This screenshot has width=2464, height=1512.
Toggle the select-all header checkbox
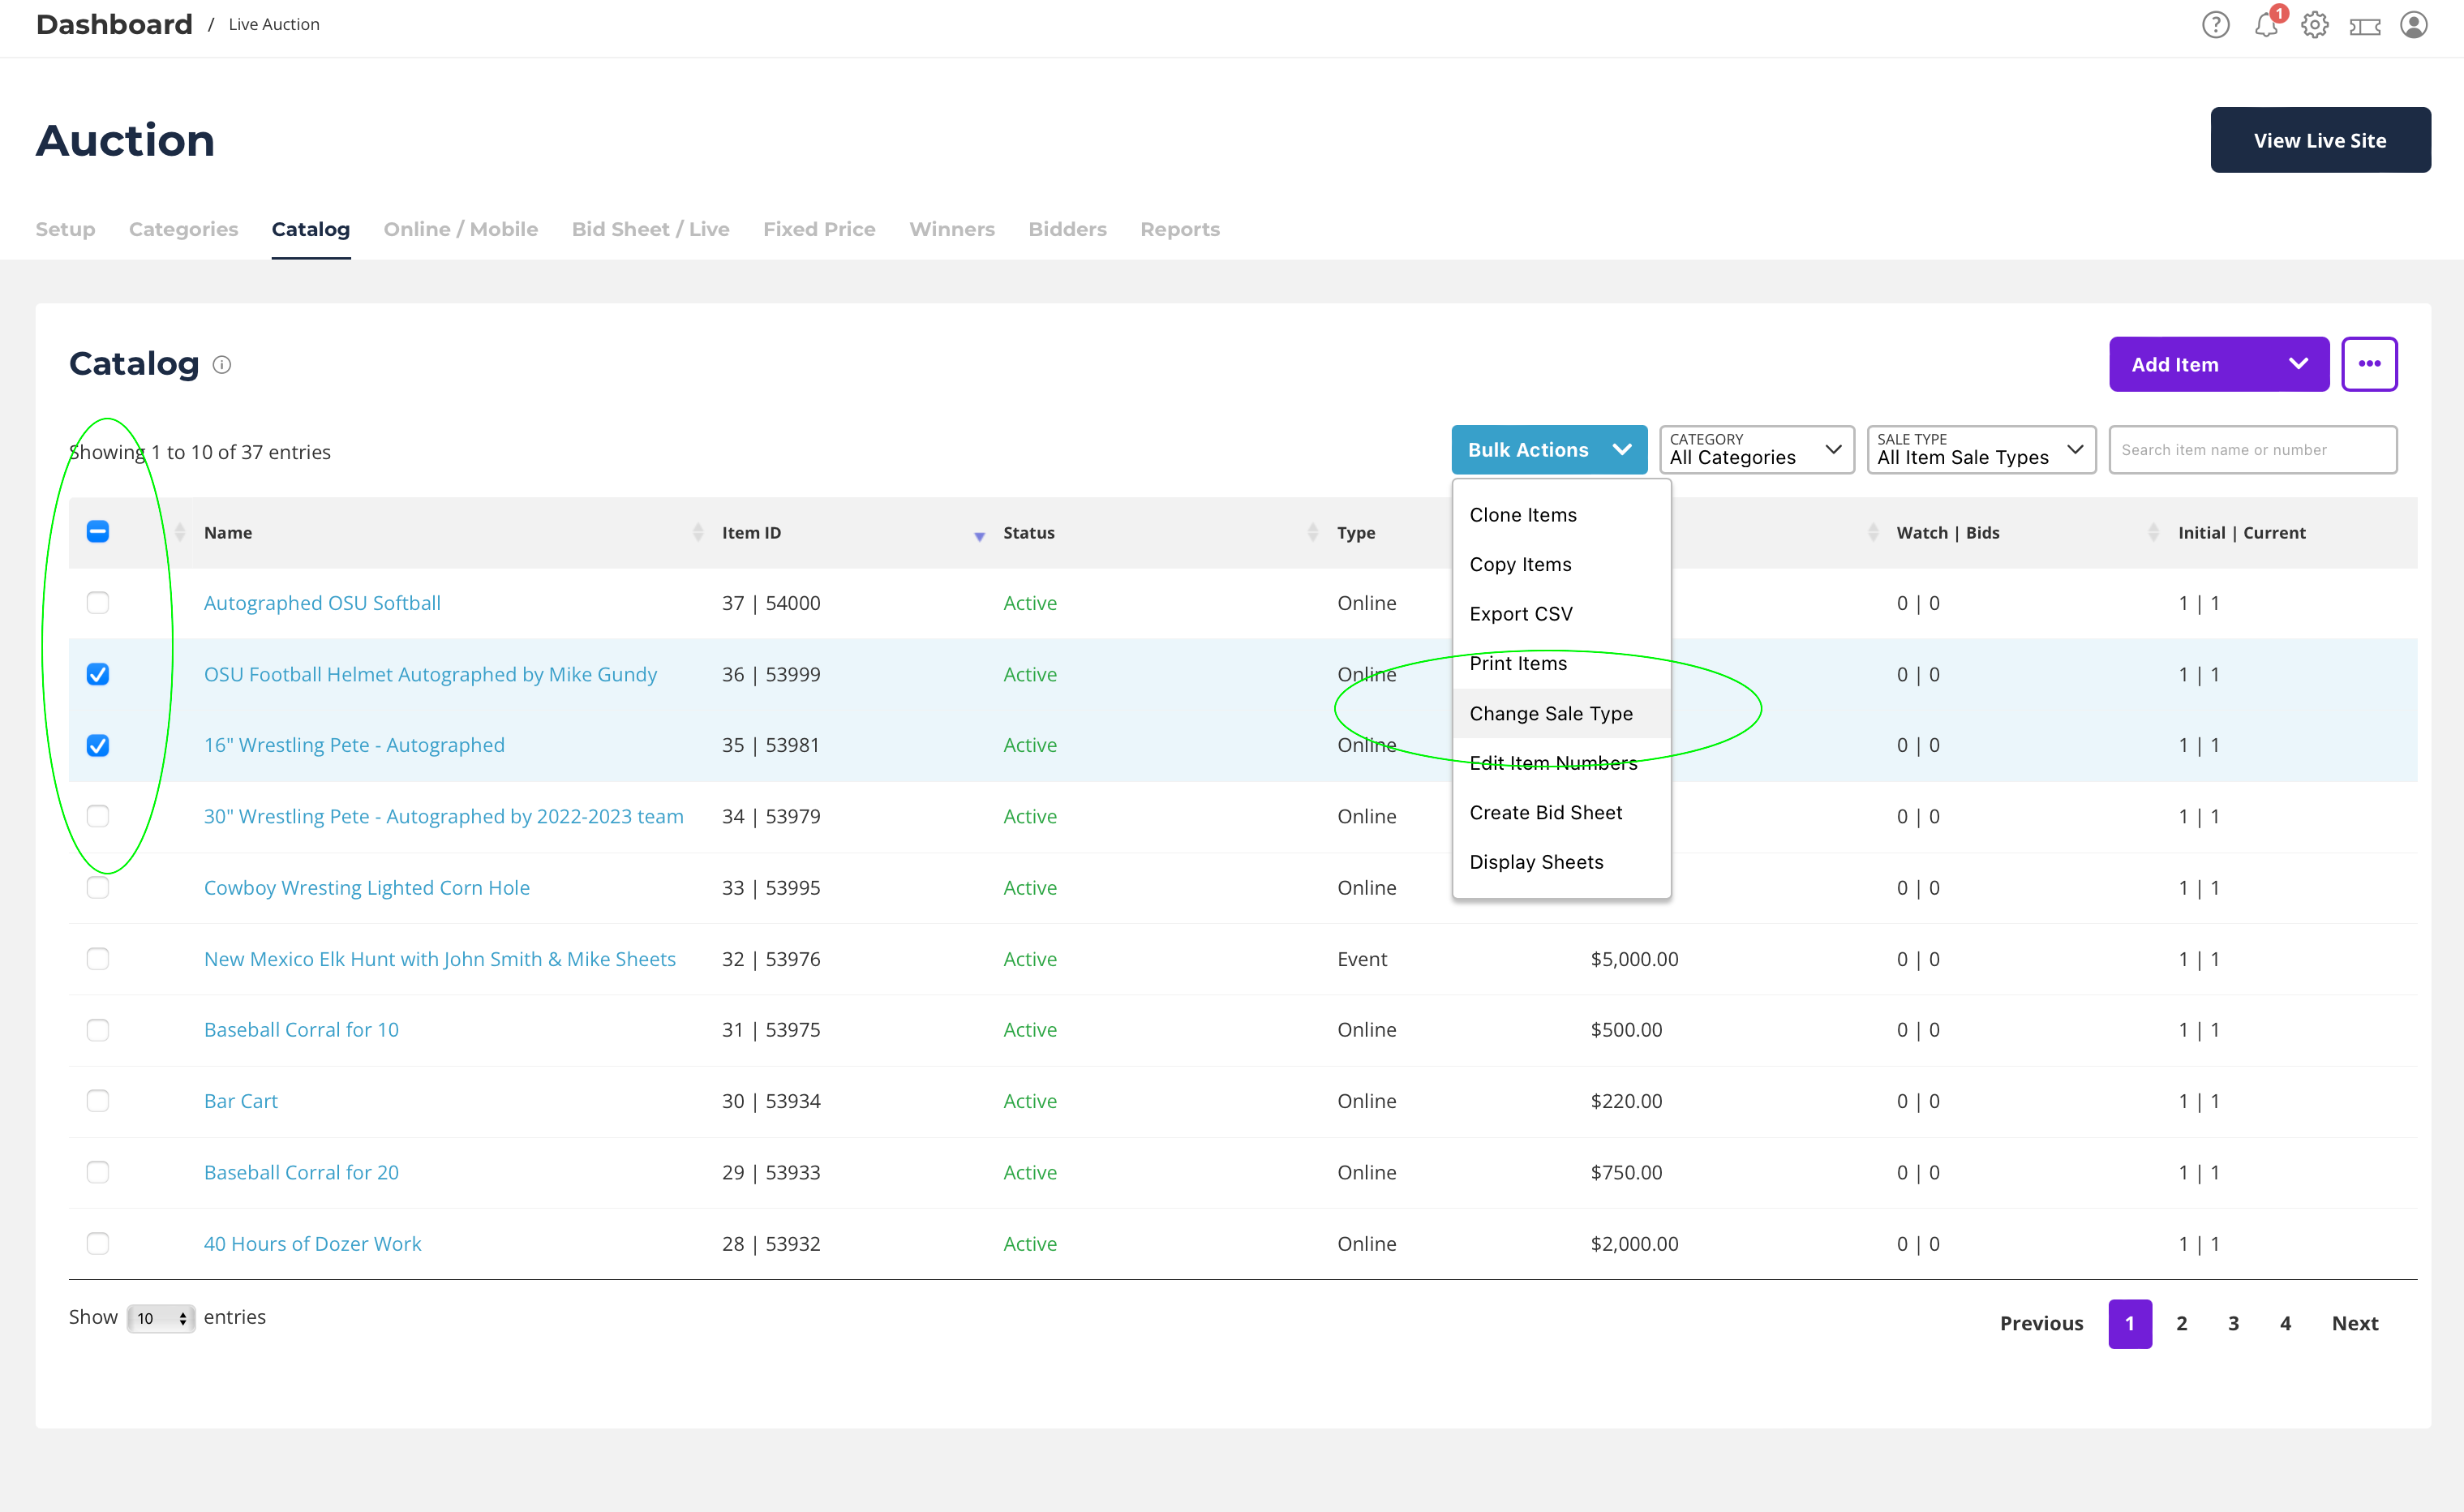tap(98, 532)
